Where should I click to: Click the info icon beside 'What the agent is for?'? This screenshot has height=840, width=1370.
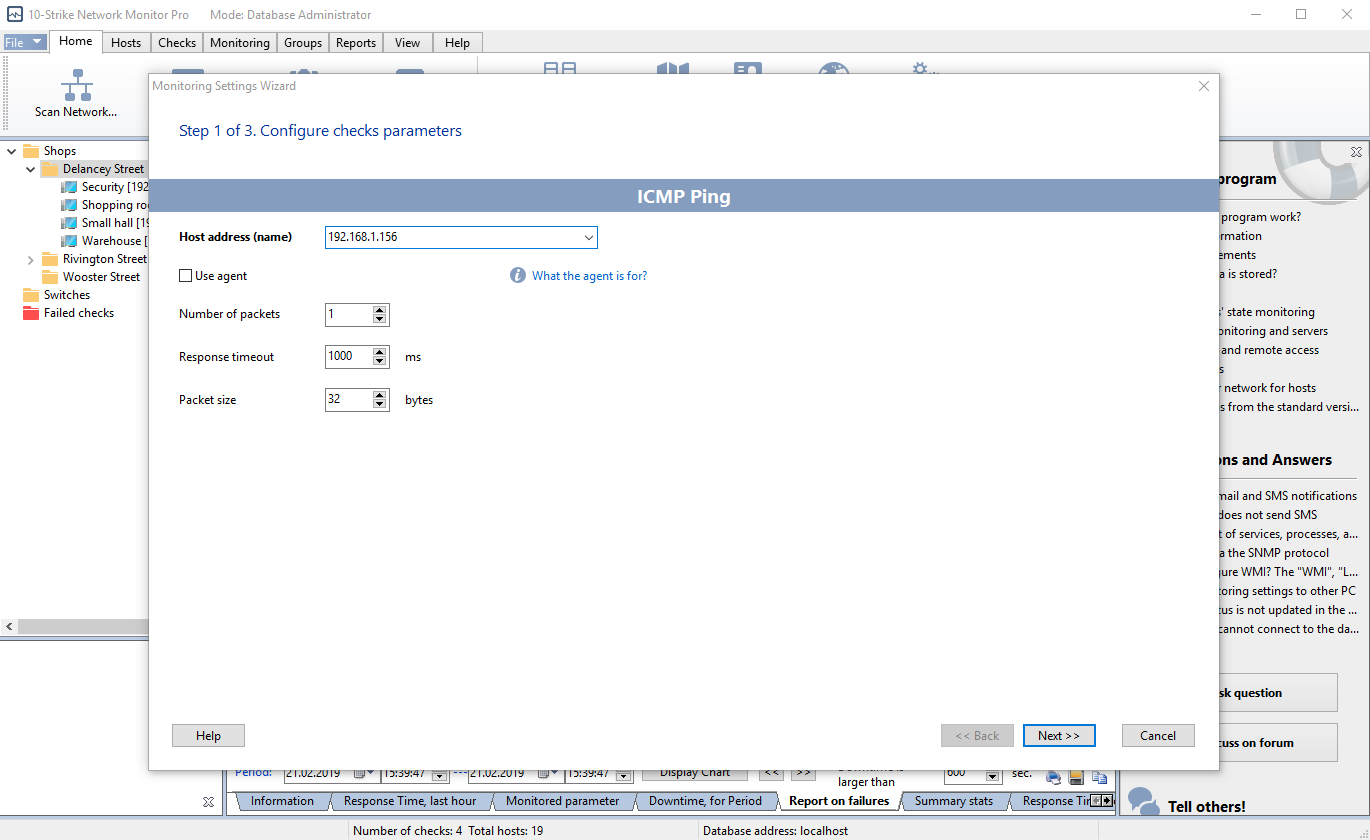tap(517, 275)
